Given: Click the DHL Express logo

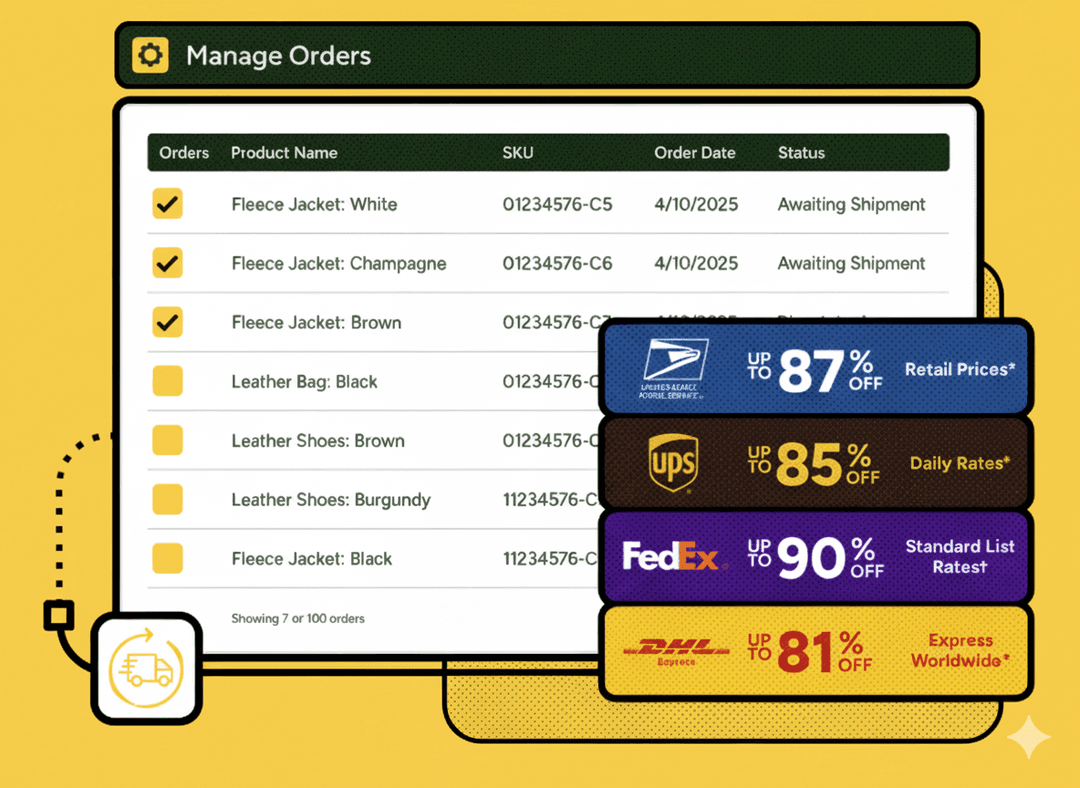Looking at the screenshot, I should tap(676, 650).
